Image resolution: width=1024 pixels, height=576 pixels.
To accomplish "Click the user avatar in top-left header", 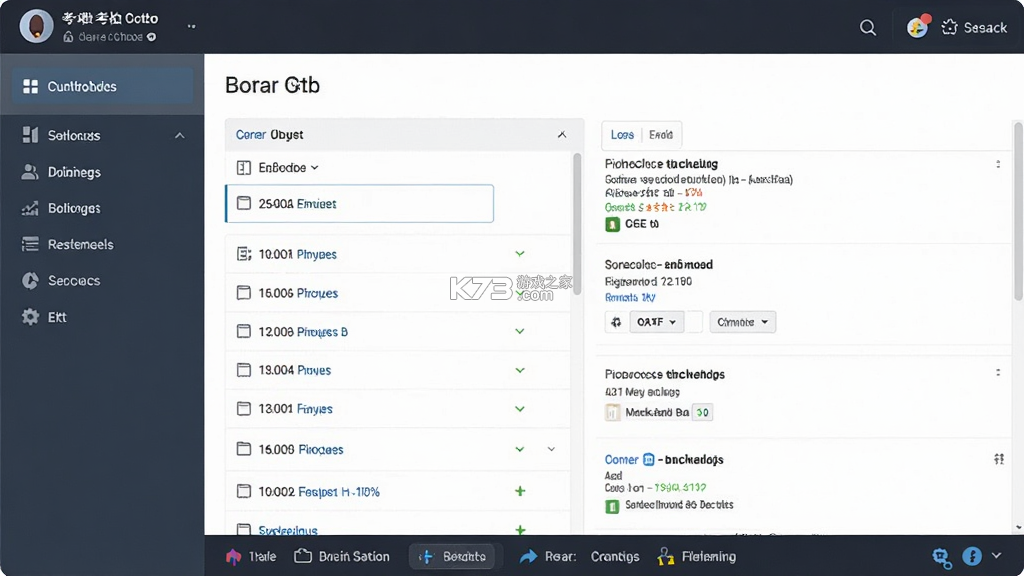I will [x=36, y=26].
